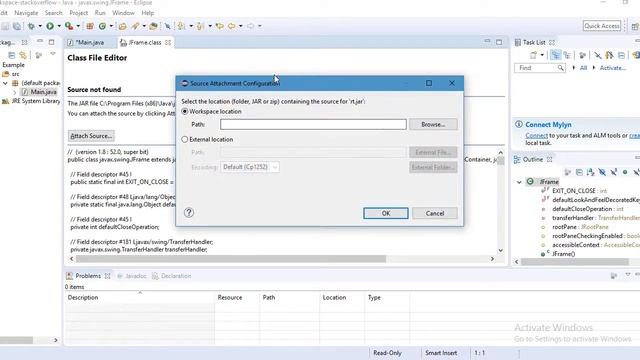Open the Help menu
The width and height of the screenshot is (640, 360).
147,13
